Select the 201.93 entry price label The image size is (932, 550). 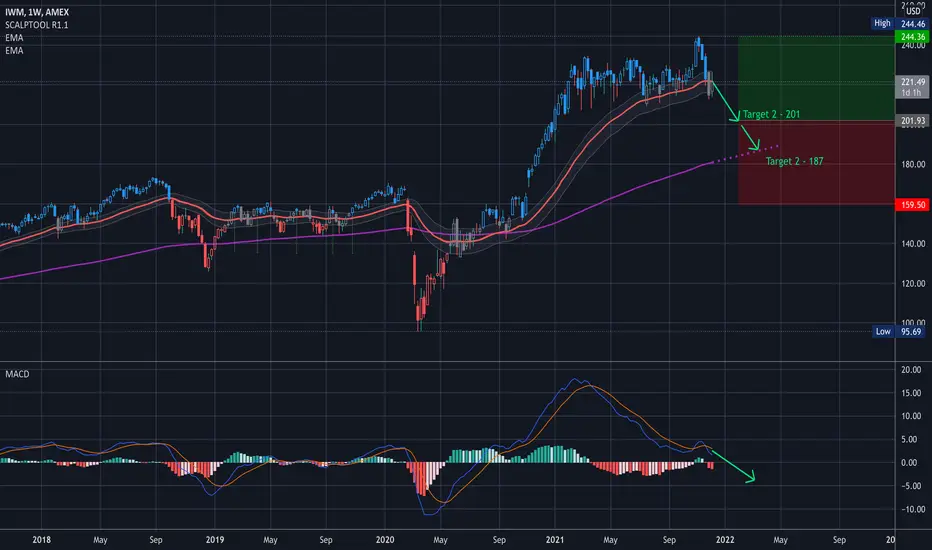click(912, 121)
